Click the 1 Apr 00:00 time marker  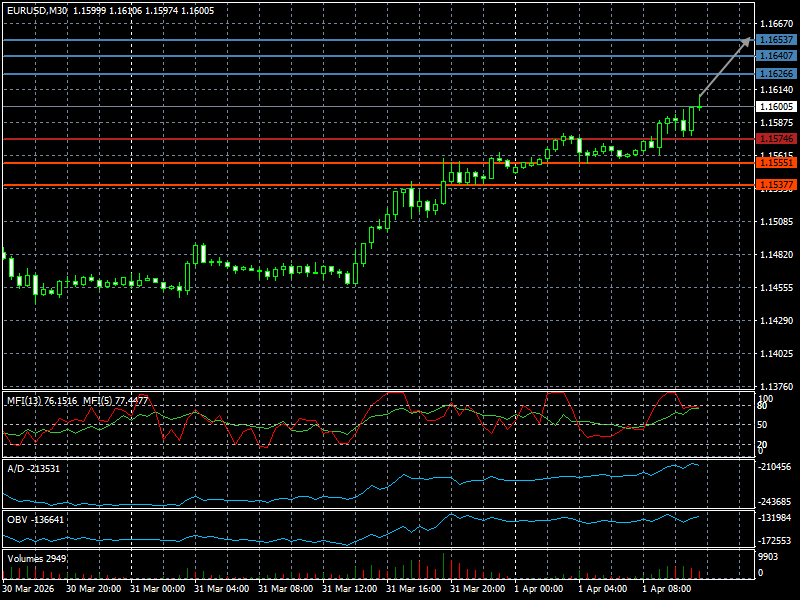539,590
